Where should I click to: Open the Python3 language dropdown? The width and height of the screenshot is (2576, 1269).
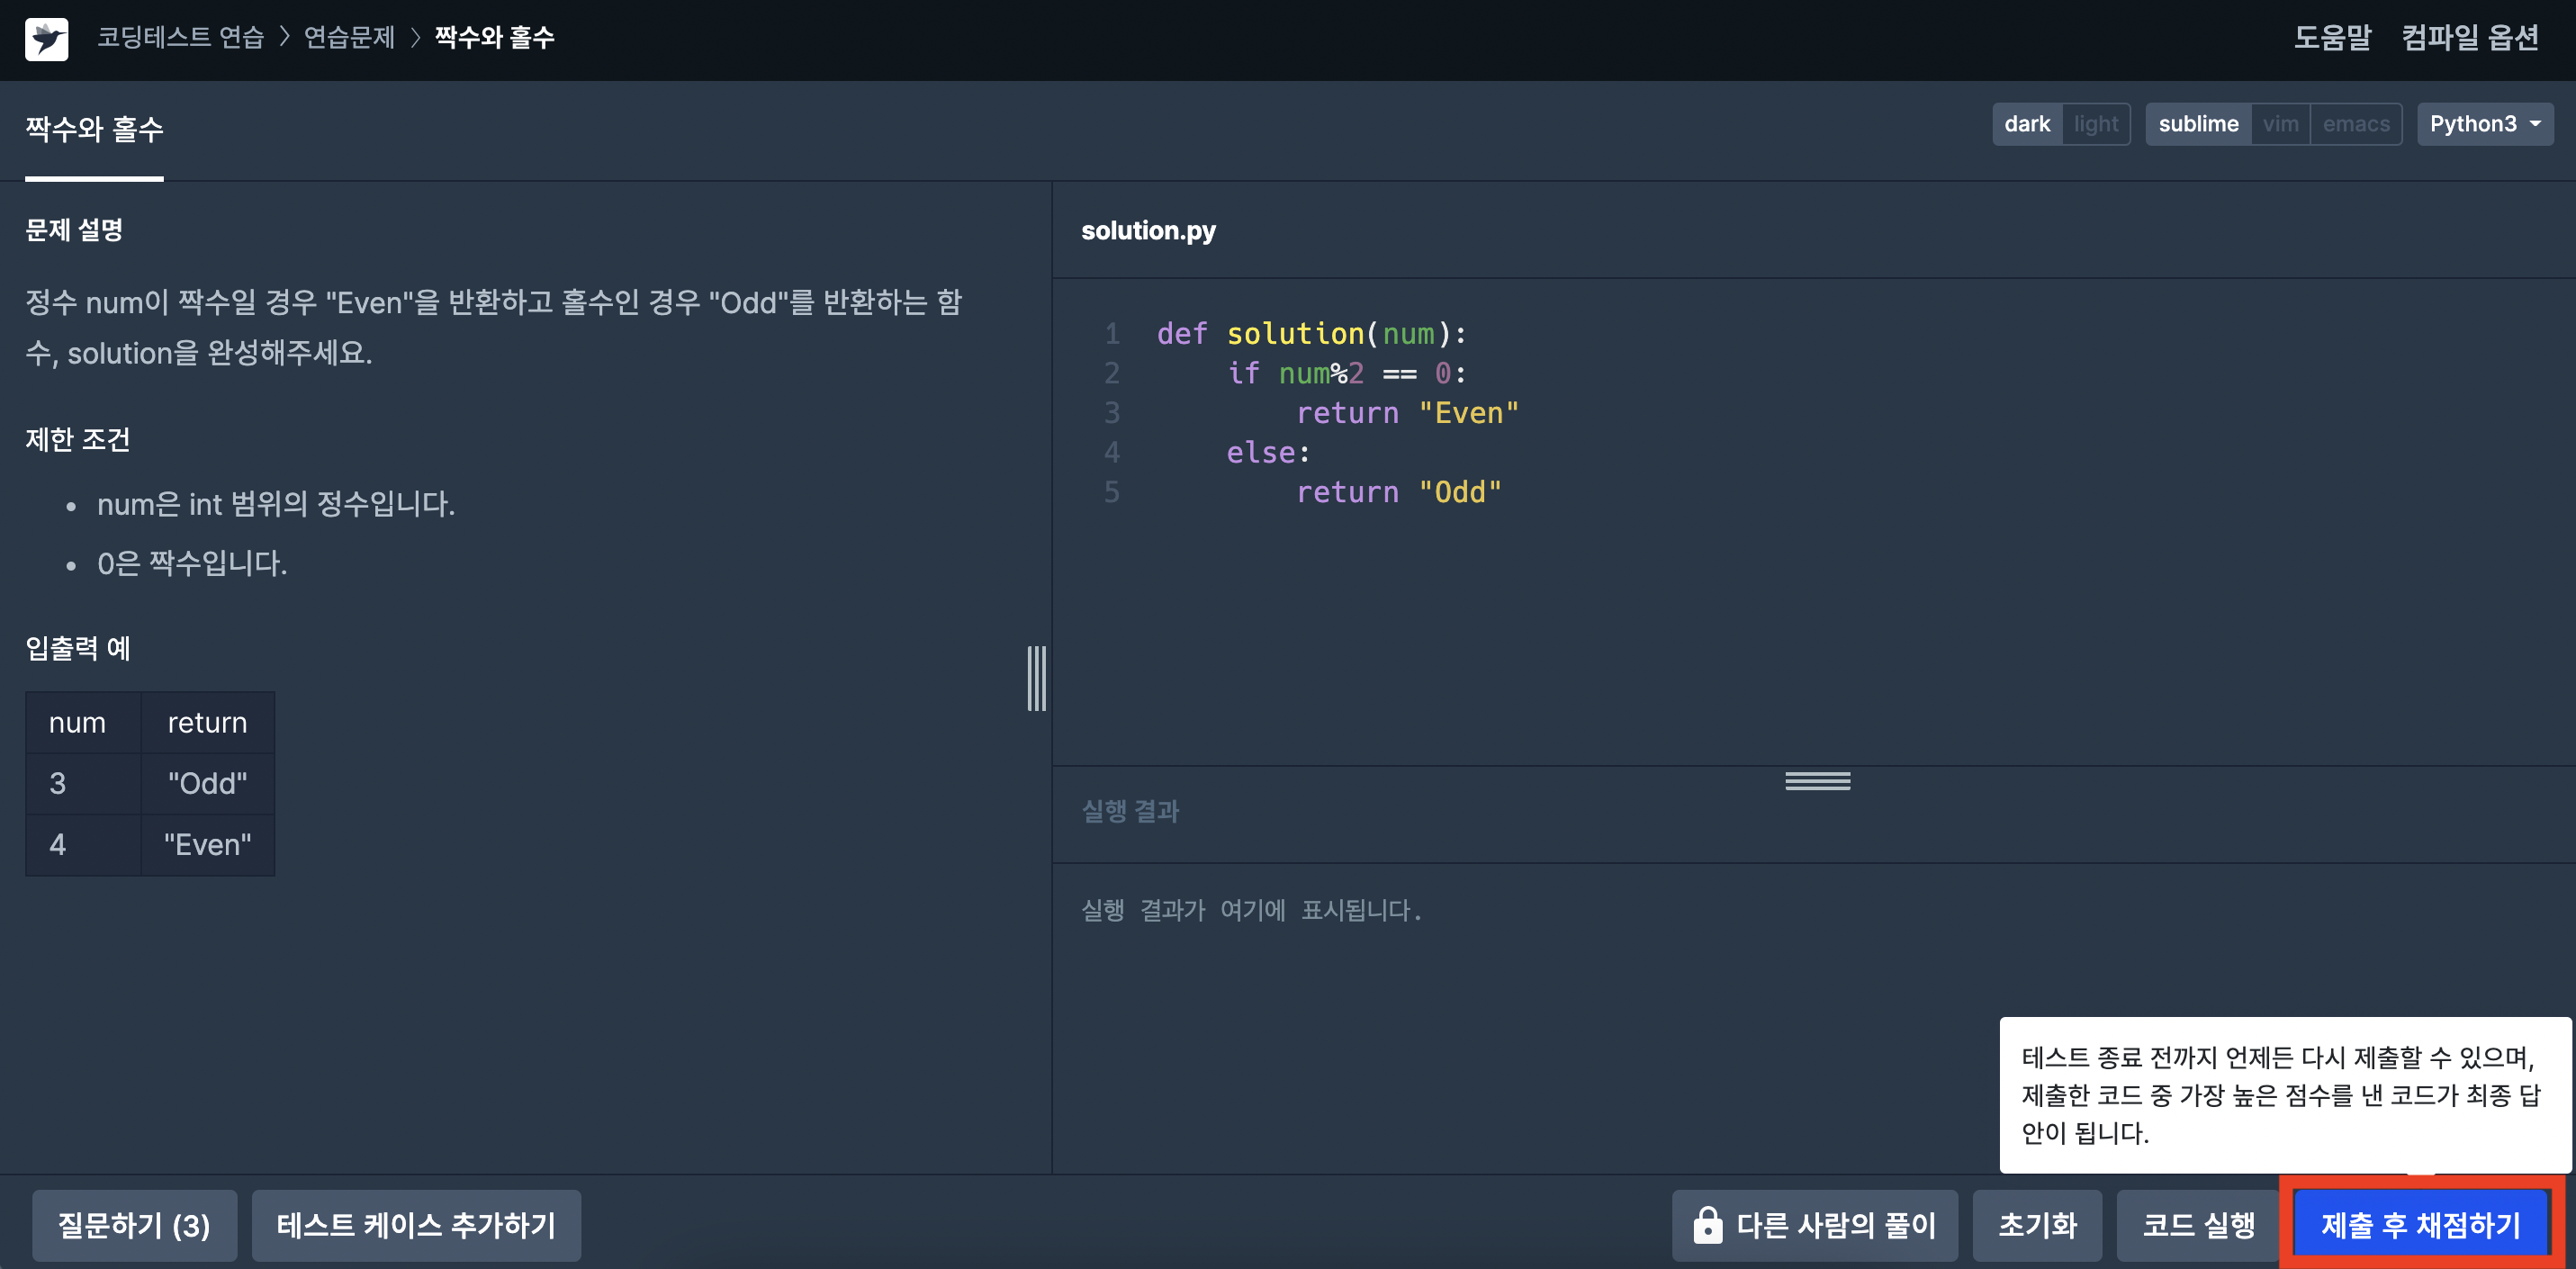pyautogui.click(x=2485, y=124)
